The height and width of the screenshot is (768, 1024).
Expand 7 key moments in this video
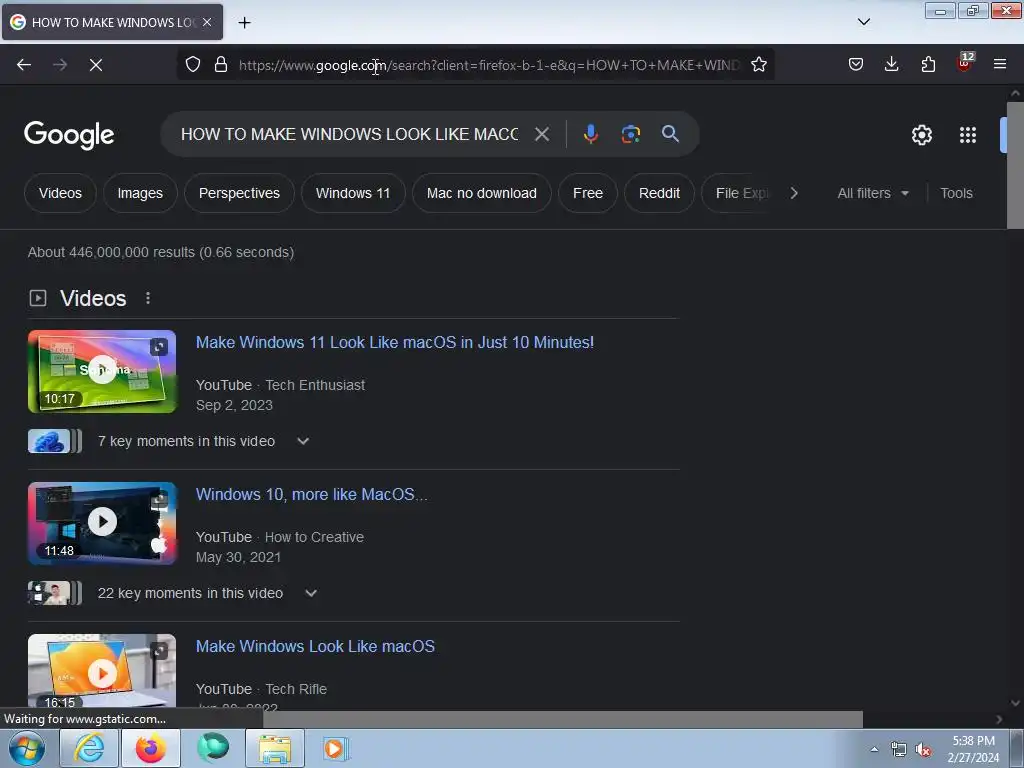click(202, 441)
